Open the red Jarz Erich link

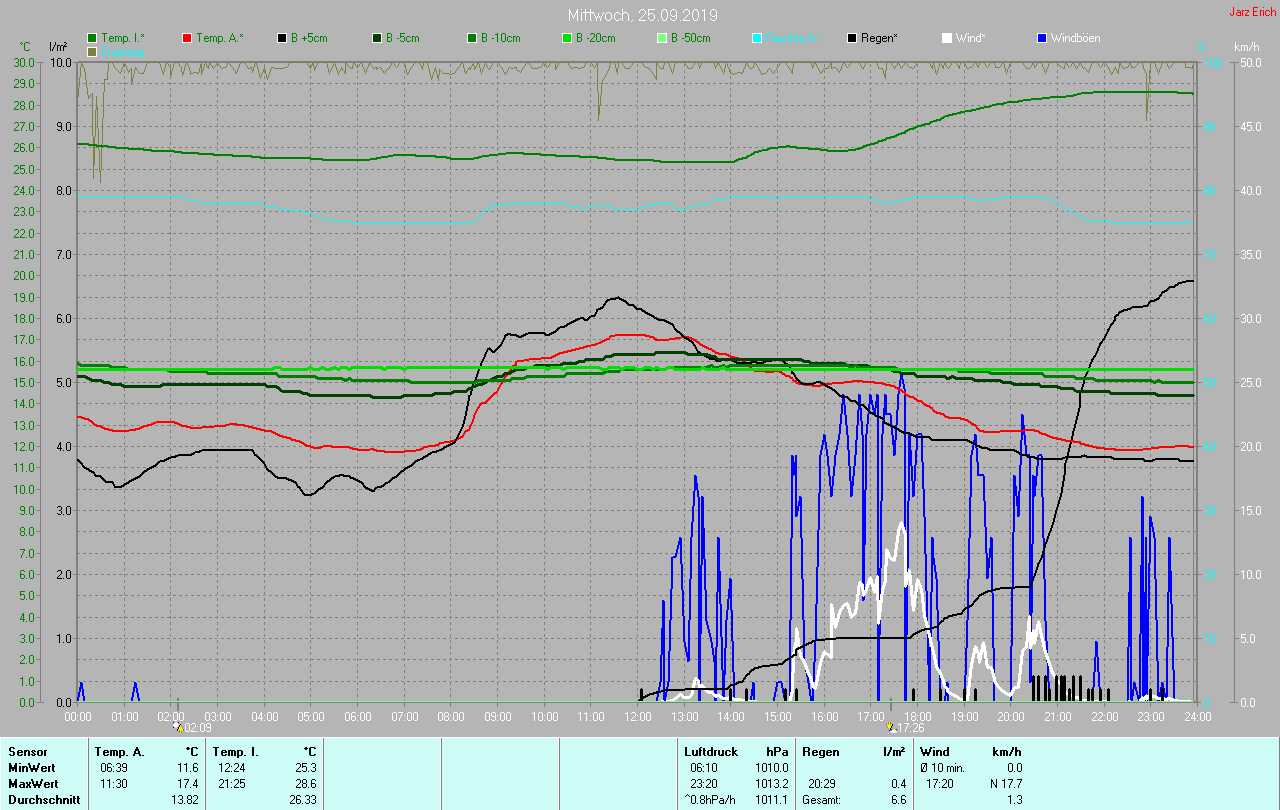pyautogui.click(x=1252, y=12)
